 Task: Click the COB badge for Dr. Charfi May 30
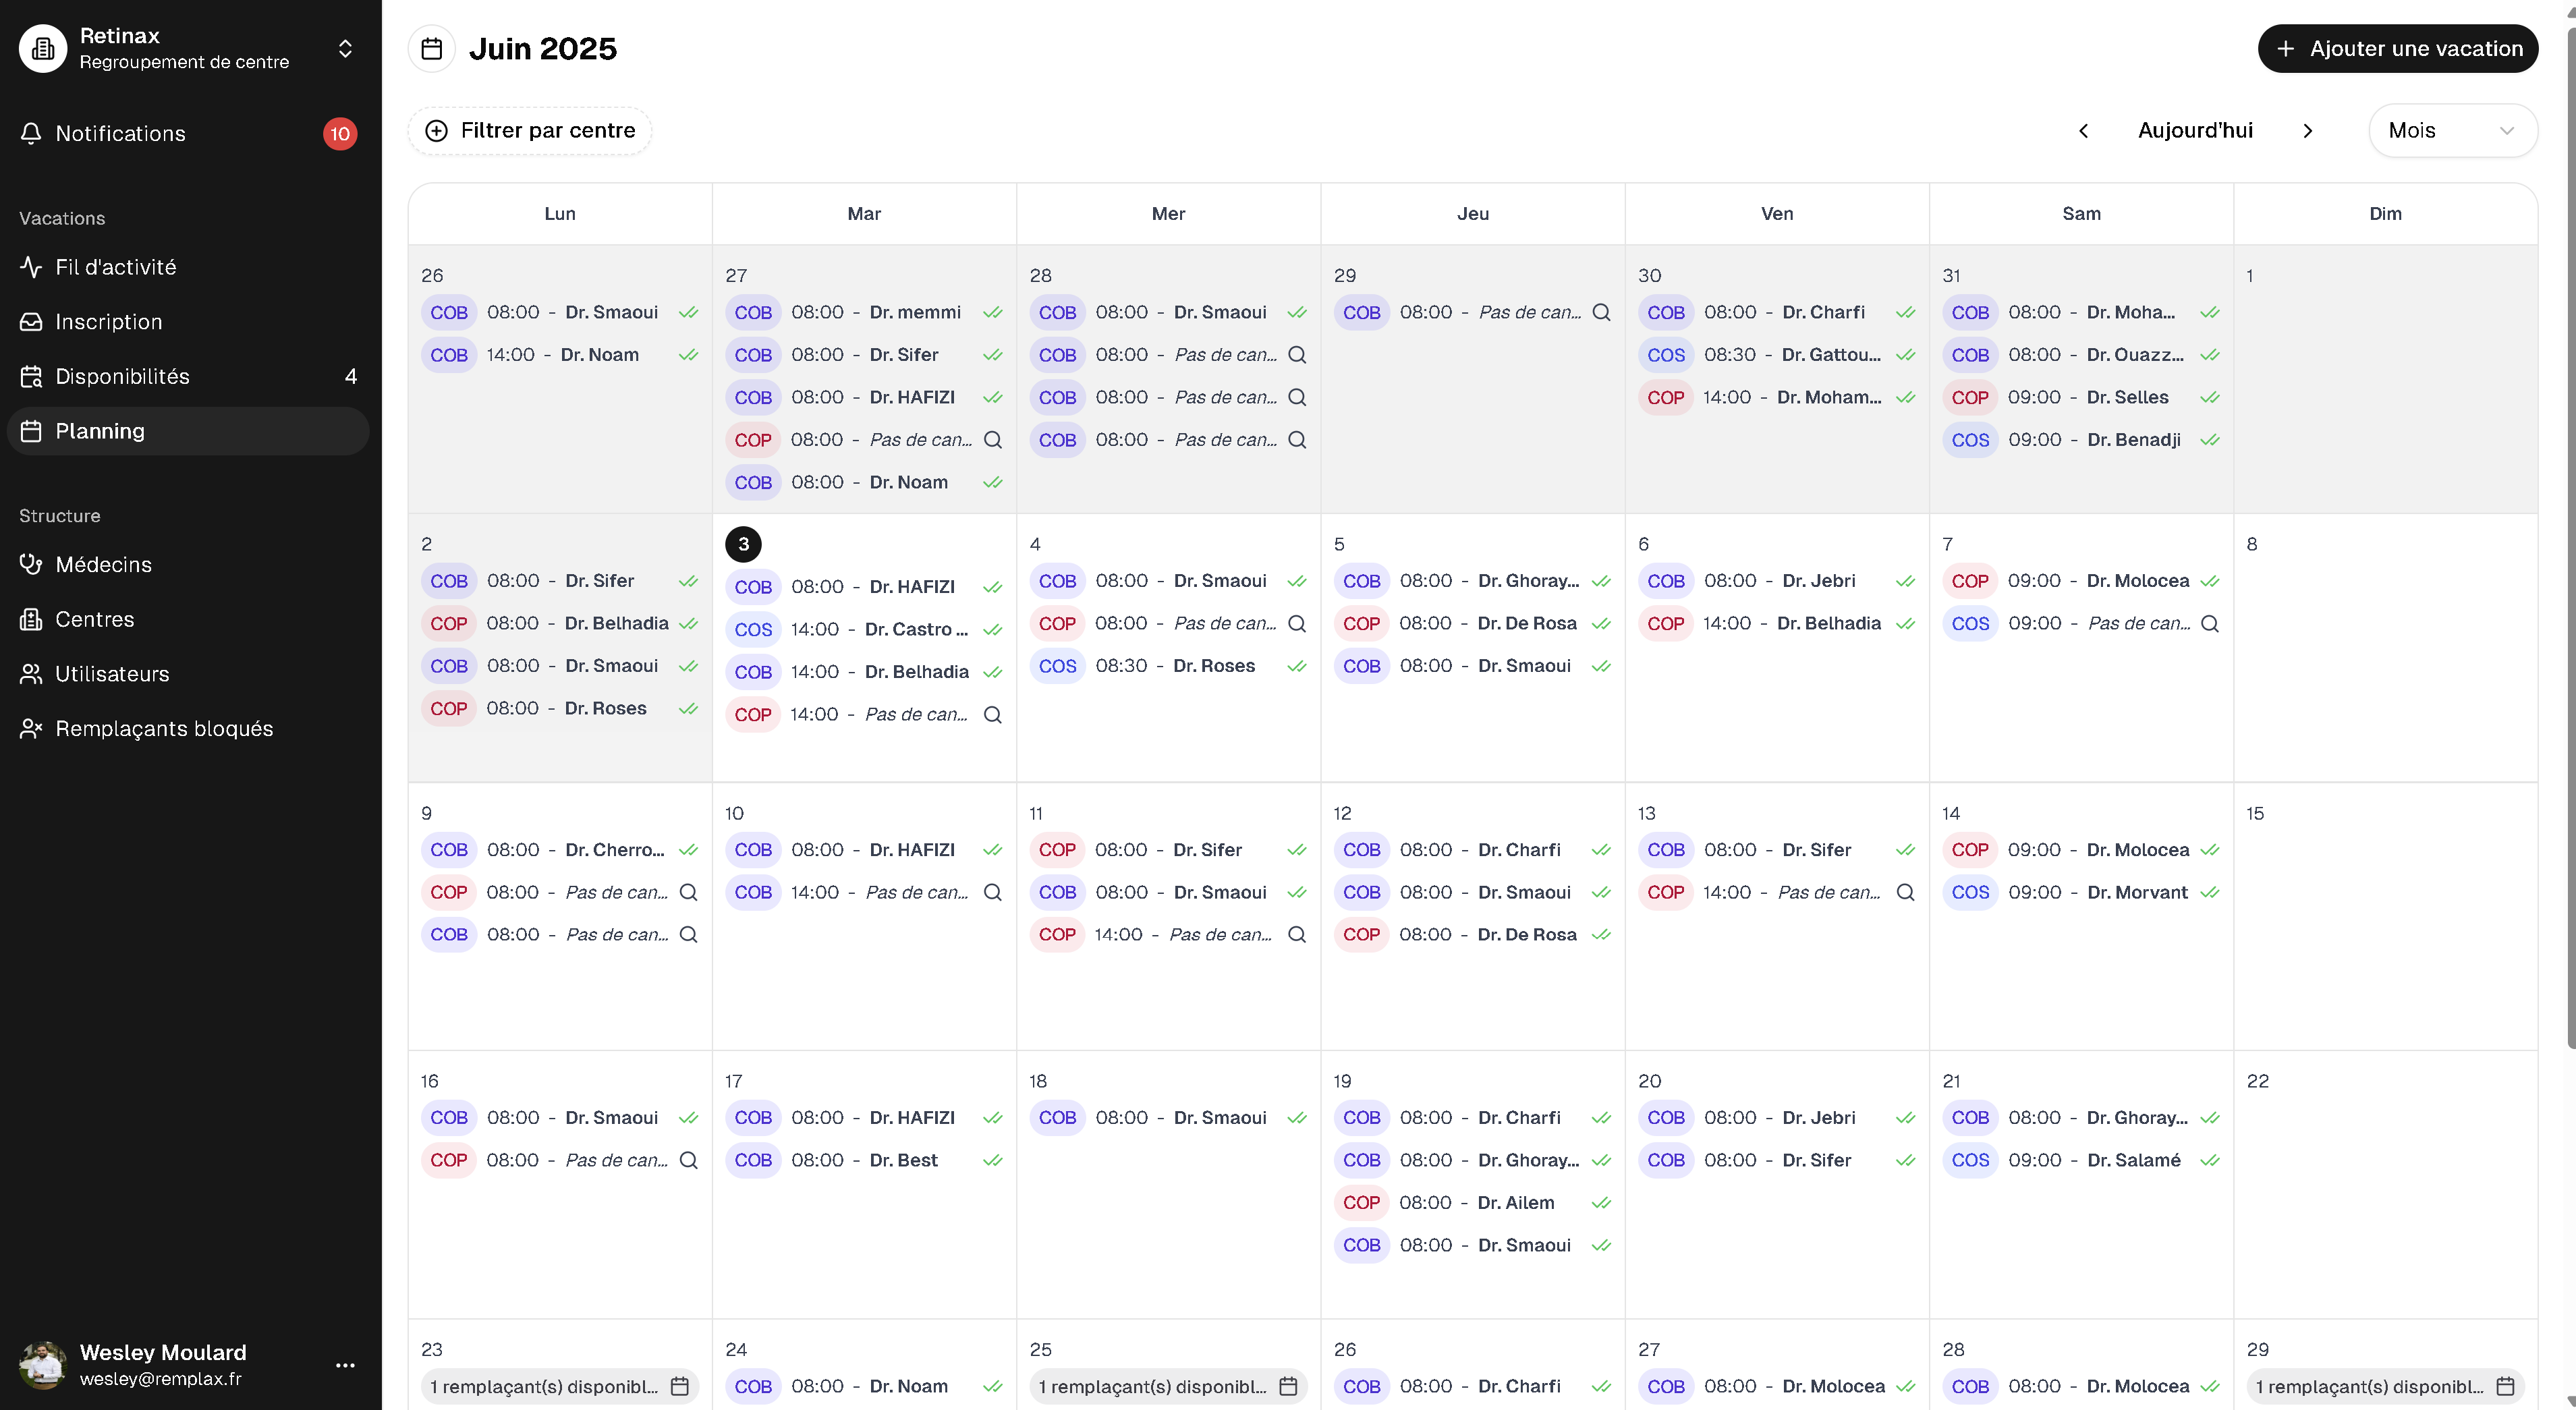1666,313
